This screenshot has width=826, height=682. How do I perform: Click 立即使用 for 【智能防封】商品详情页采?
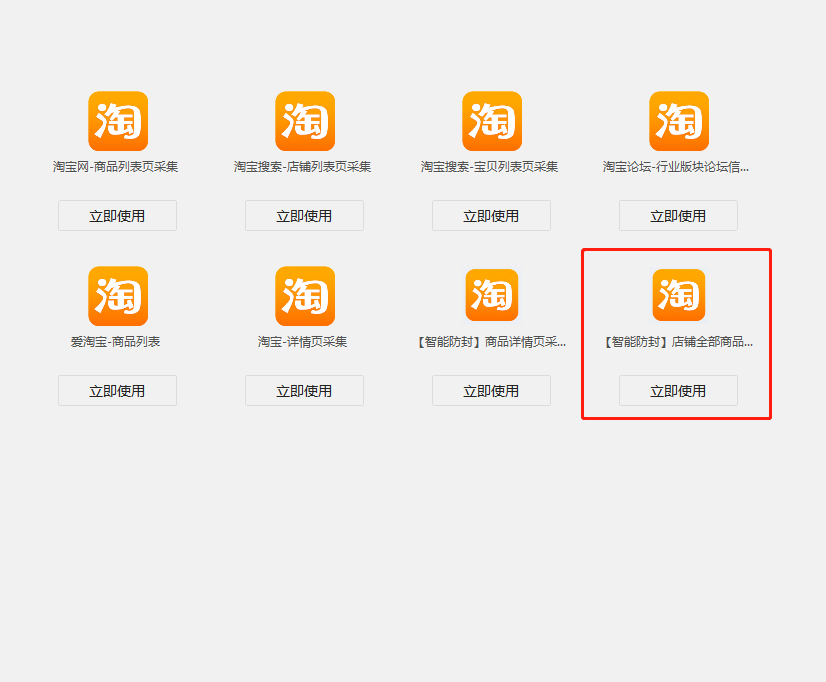(x=491, y=390)
